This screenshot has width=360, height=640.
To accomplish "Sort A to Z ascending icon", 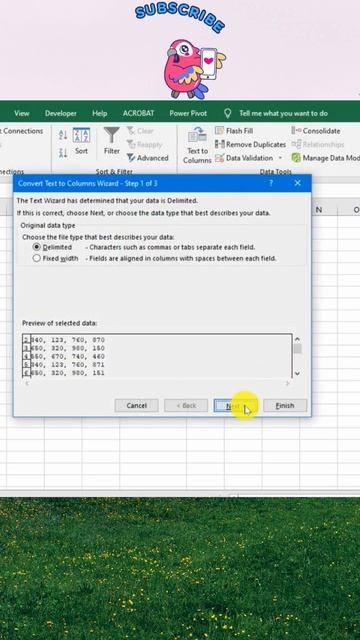I will coord(63,135).
